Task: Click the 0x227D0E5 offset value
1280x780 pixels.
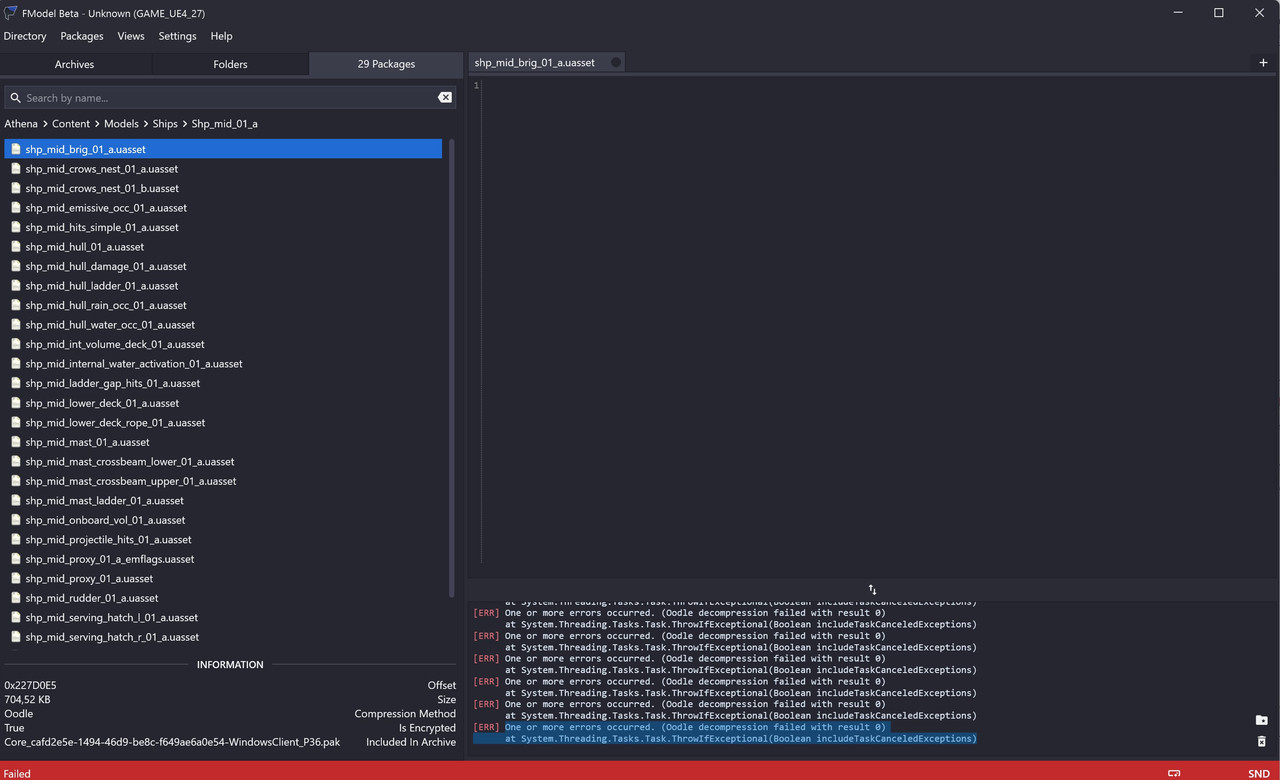Action: [30, 685]
